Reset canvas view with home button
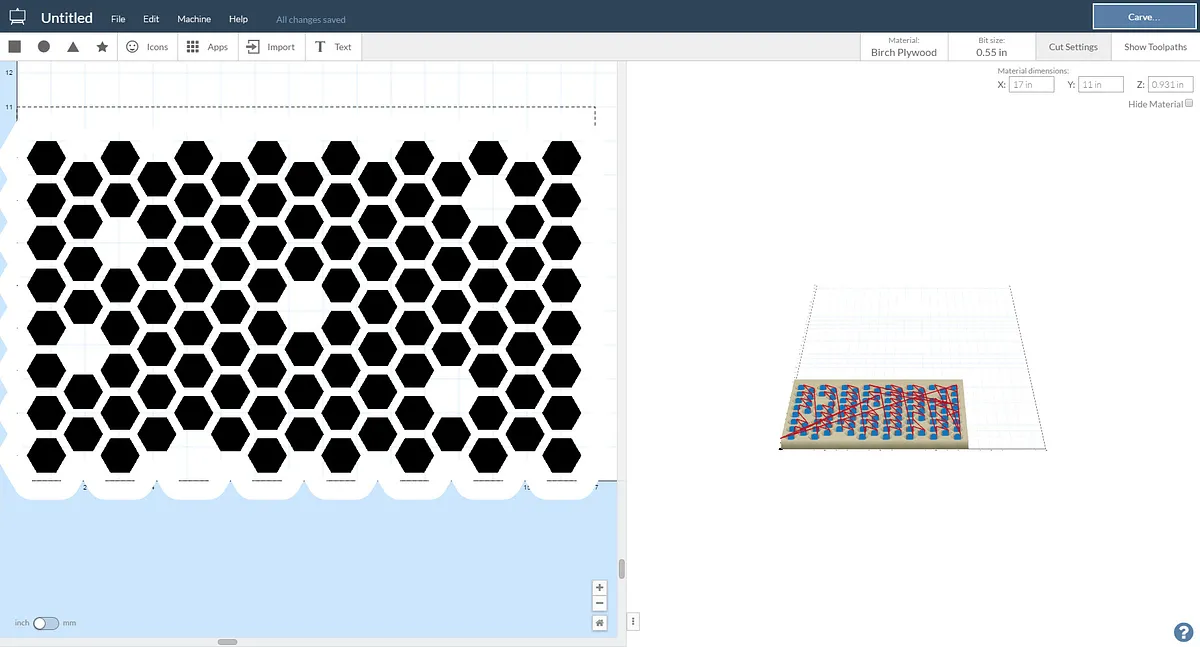 (599, 622)
